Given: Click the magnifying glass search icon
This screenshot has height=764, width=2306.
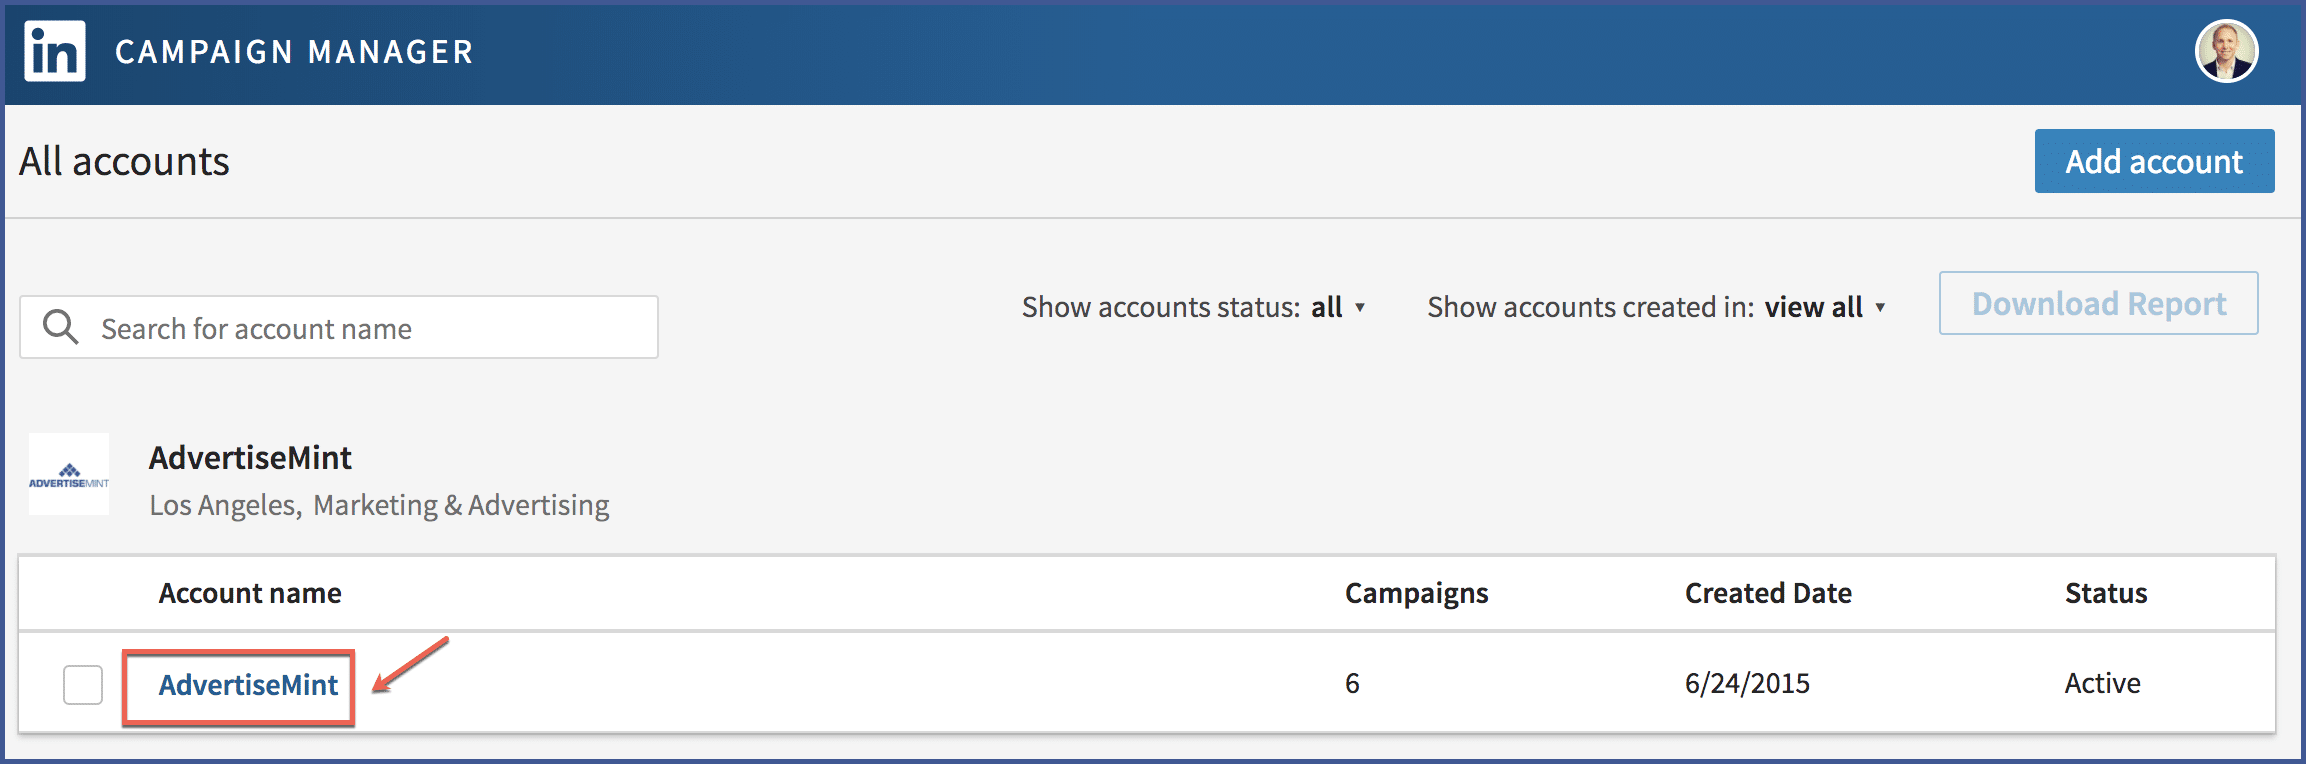Looking at the screenshot, I should (60, 327).
